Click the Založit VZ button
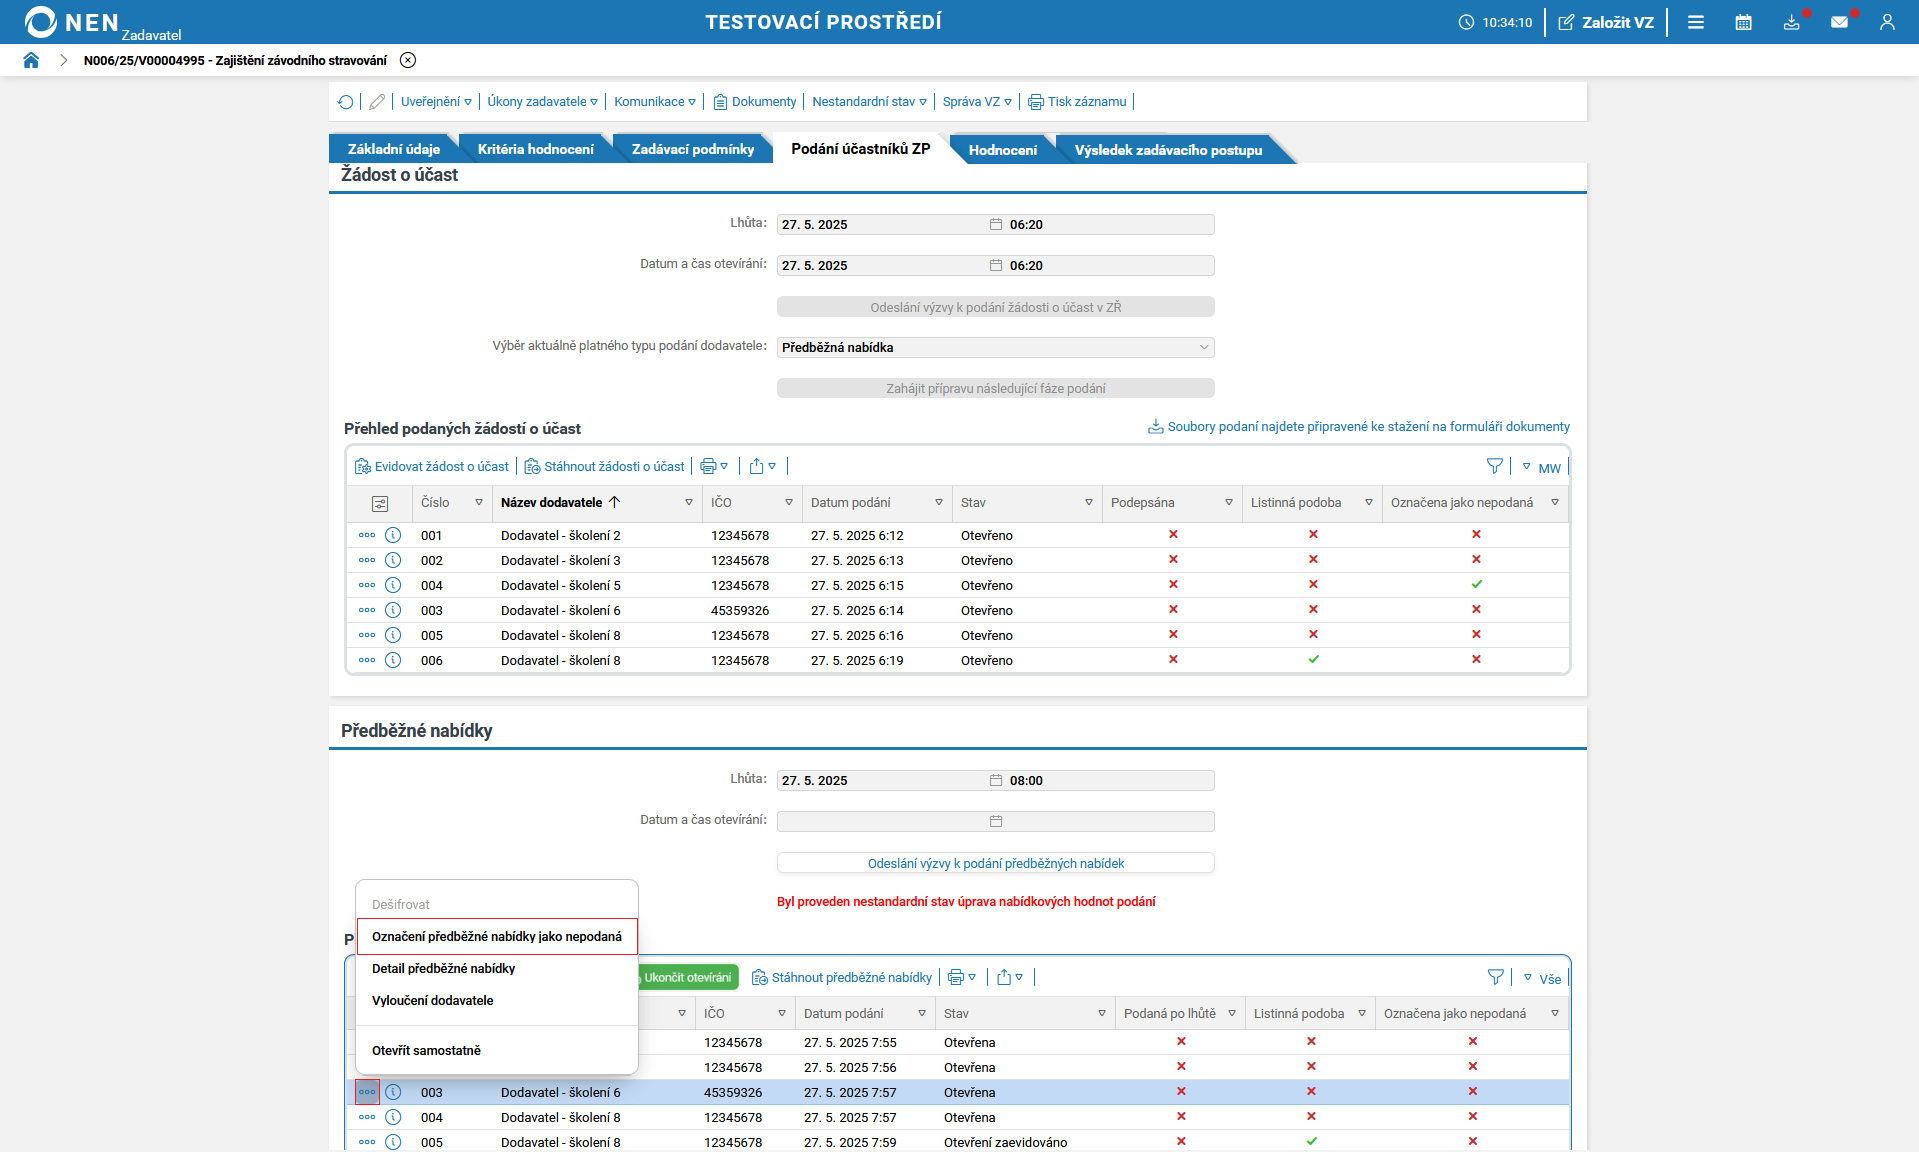This screenshot has width=1919, height=1152. tap(1606, 22)
